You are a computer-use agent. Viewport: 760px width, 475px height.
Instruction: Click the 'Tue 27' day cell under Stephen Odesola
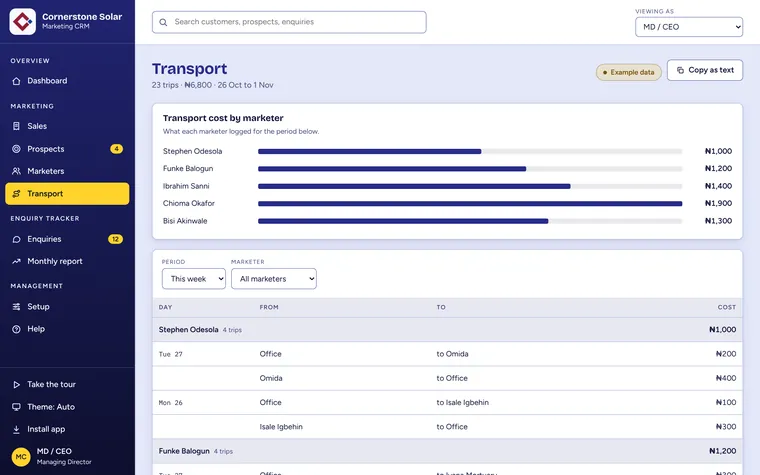tap(171, 354)
